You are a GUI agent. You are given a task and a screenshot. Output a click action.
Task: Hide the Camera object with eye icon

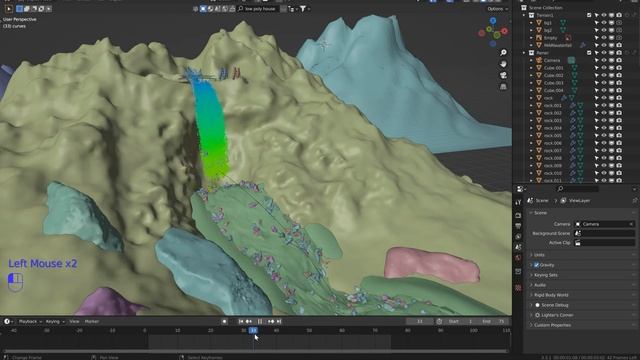point(604,60)
